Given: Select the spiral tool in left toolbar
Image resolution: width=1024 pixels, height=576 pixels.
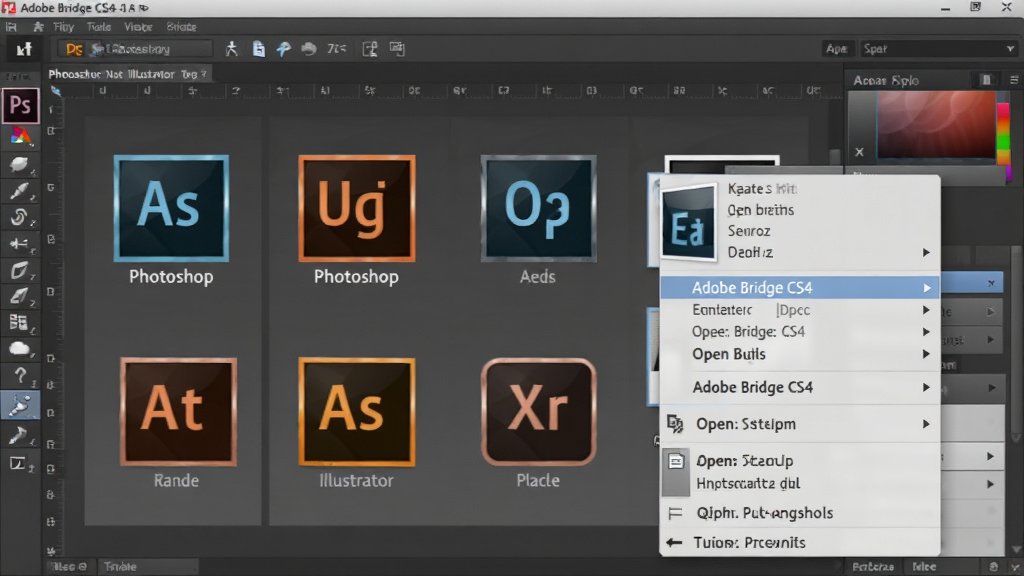Looking at the screenshot, I should click(19, 217).
